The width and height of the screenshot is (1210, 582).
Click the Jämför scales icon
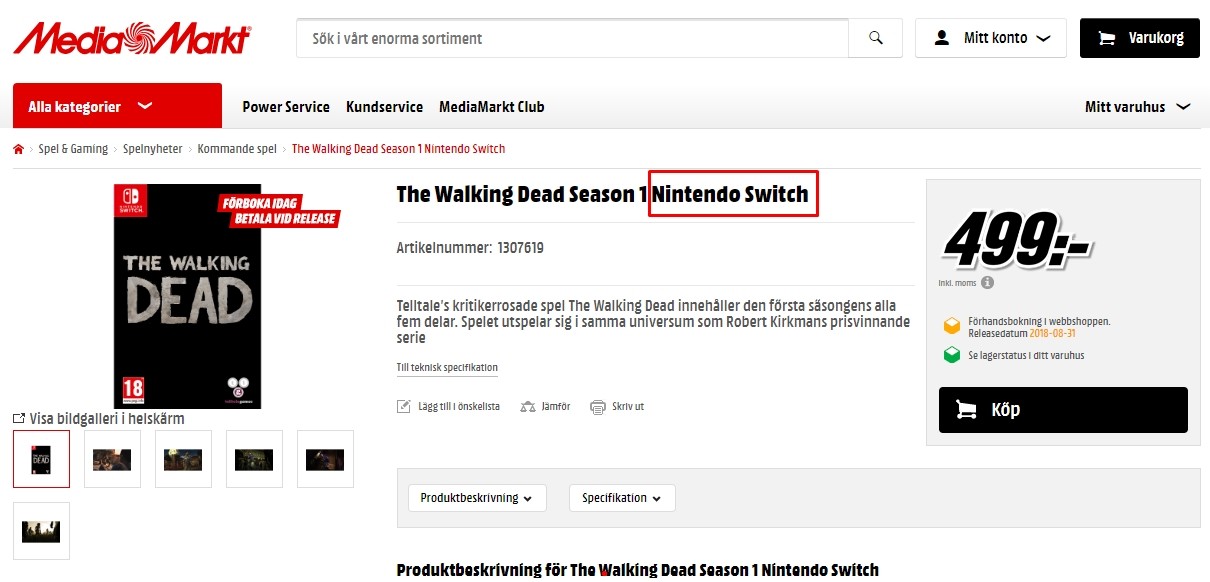coord(528,406)
